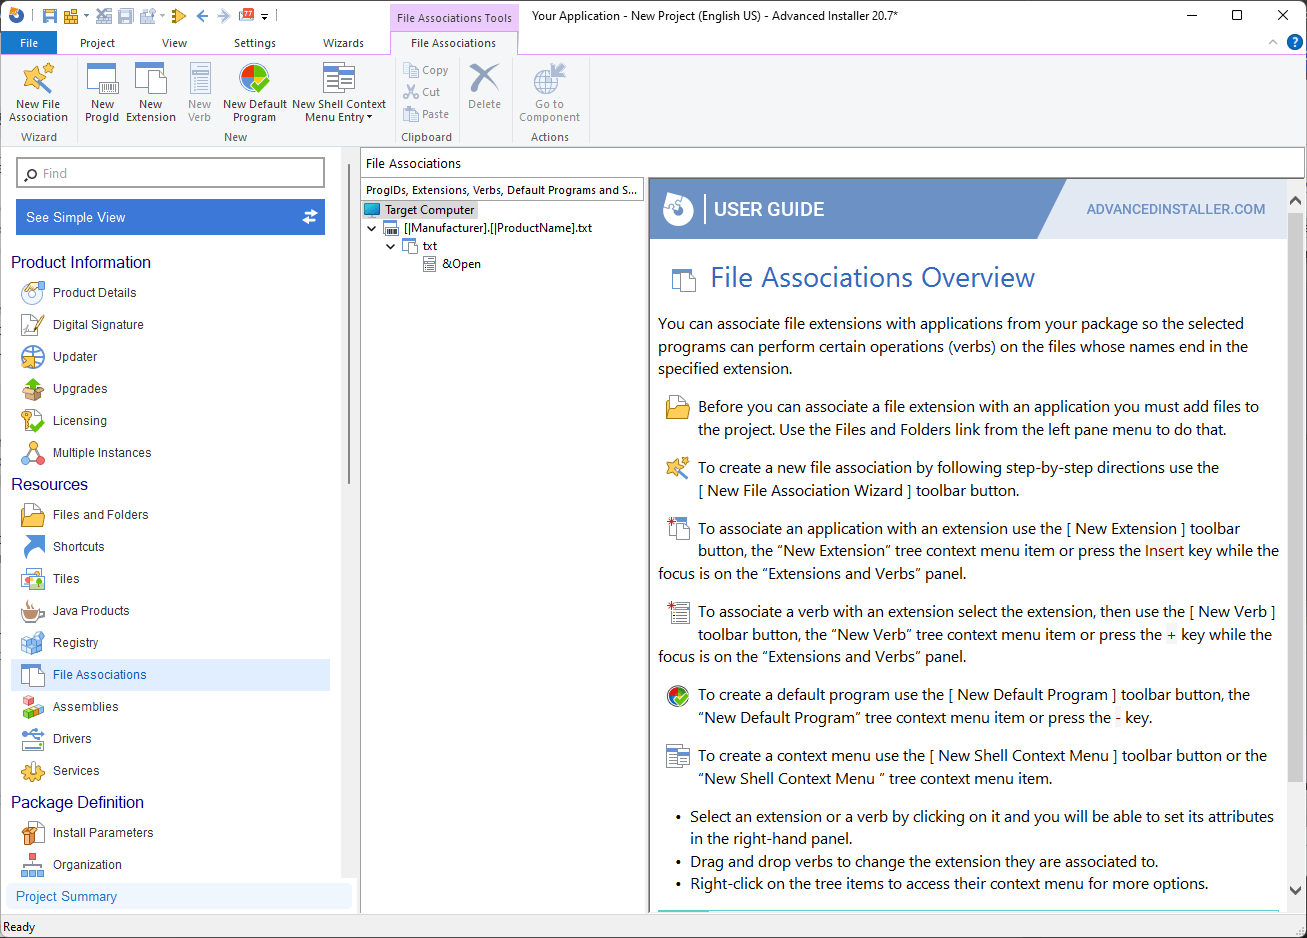
Task: Click in the Find search field
Action: tap(171, 173)
